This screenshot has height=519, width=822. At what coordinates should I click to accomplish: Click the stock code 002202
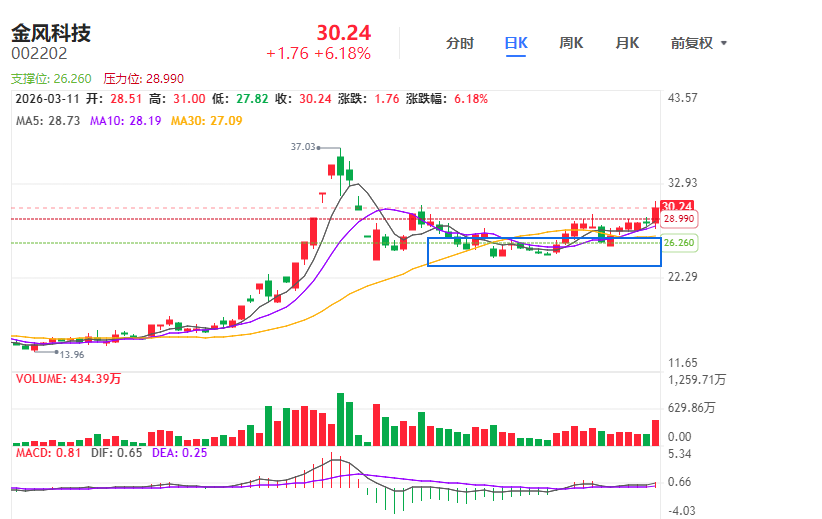[x=39, y=53]
